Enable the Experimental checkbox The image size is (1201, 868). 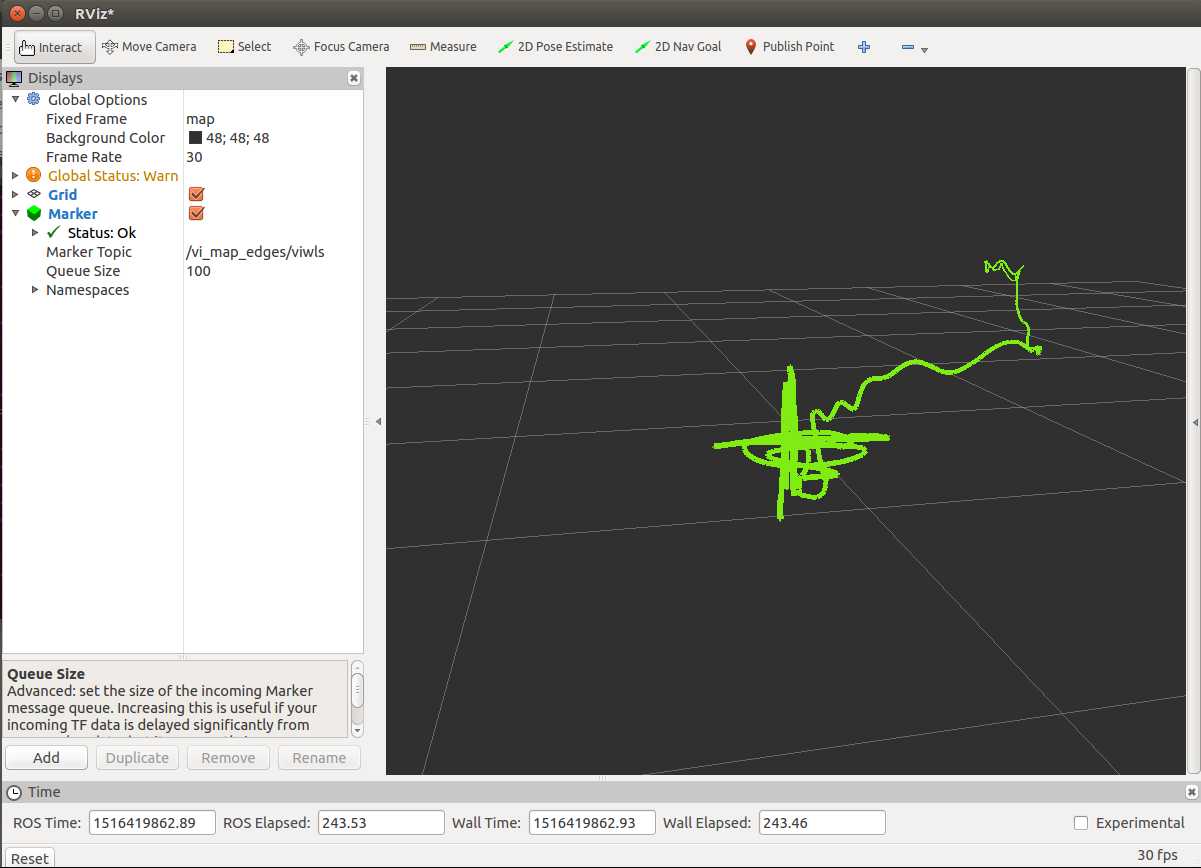coord(1080,823)
